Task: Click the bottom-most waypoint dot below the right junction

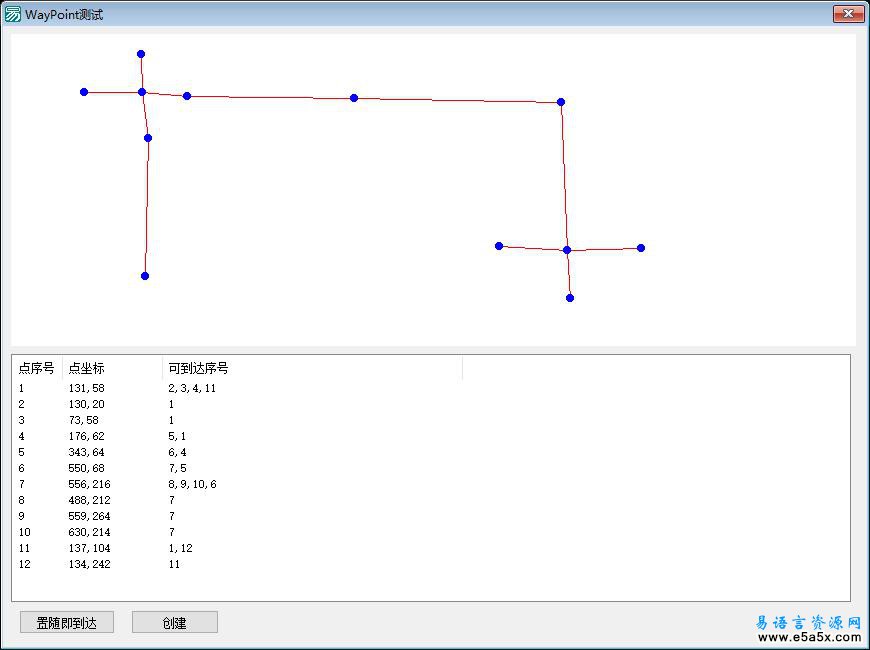Action: pyautogui.click(x=570, y=298)
